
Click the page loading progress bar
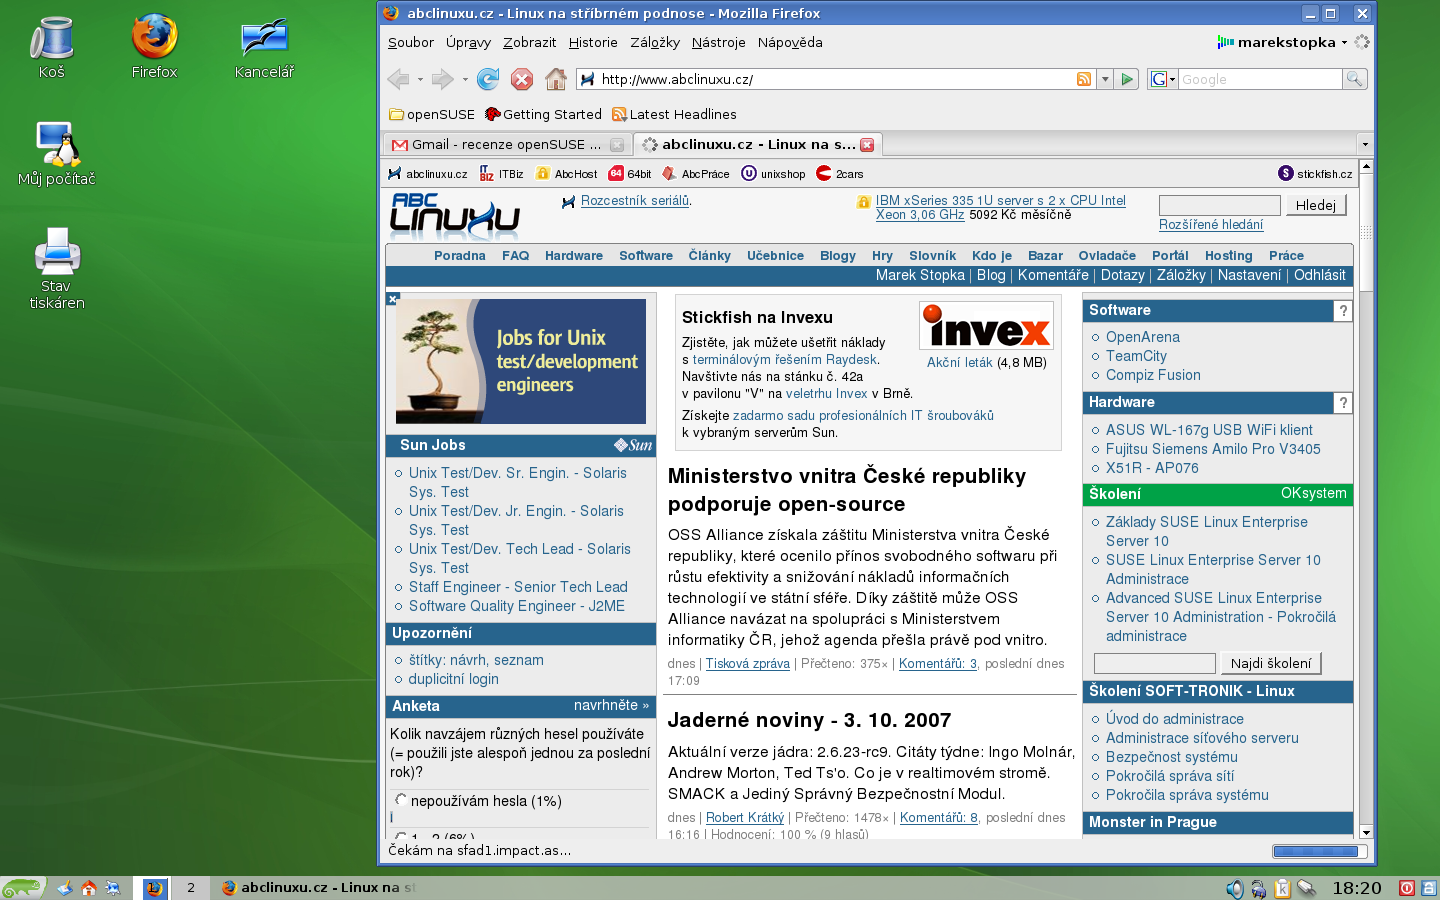1320,851
